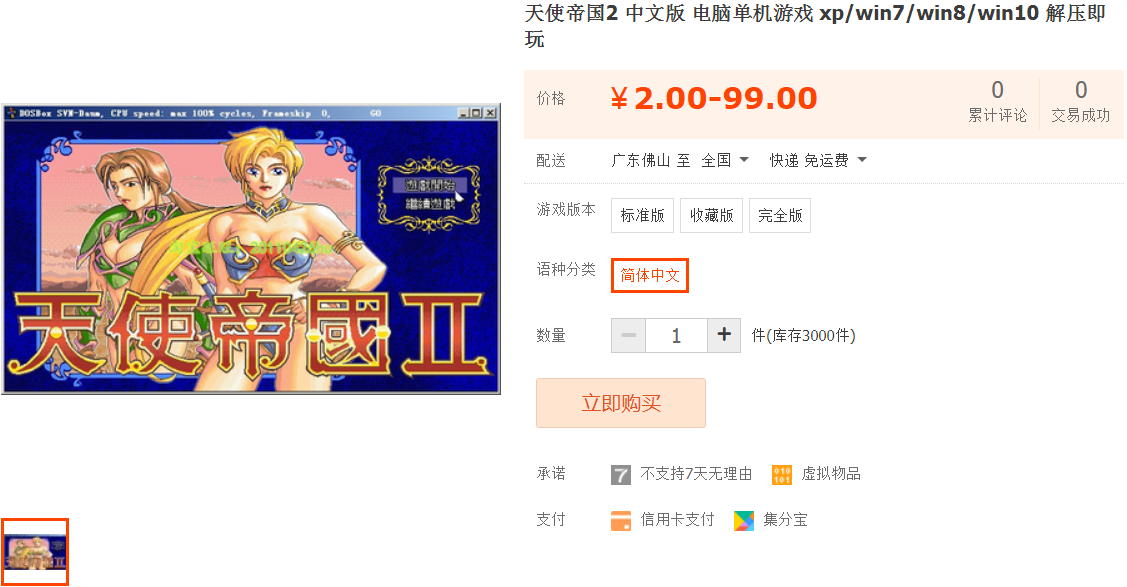Click the virtual goods (虚拟物品) icon
This screenshot has height=587, width=1127.
(781, 474)
